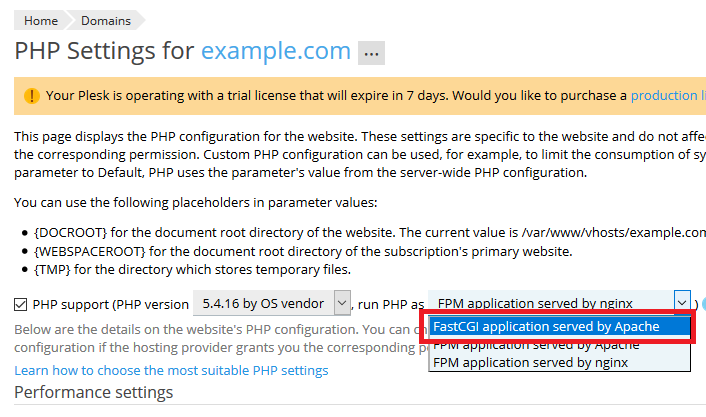Screen dimensions: 706x417
Task: Click the three-dots button beside example.com
Action: point(371,54)
